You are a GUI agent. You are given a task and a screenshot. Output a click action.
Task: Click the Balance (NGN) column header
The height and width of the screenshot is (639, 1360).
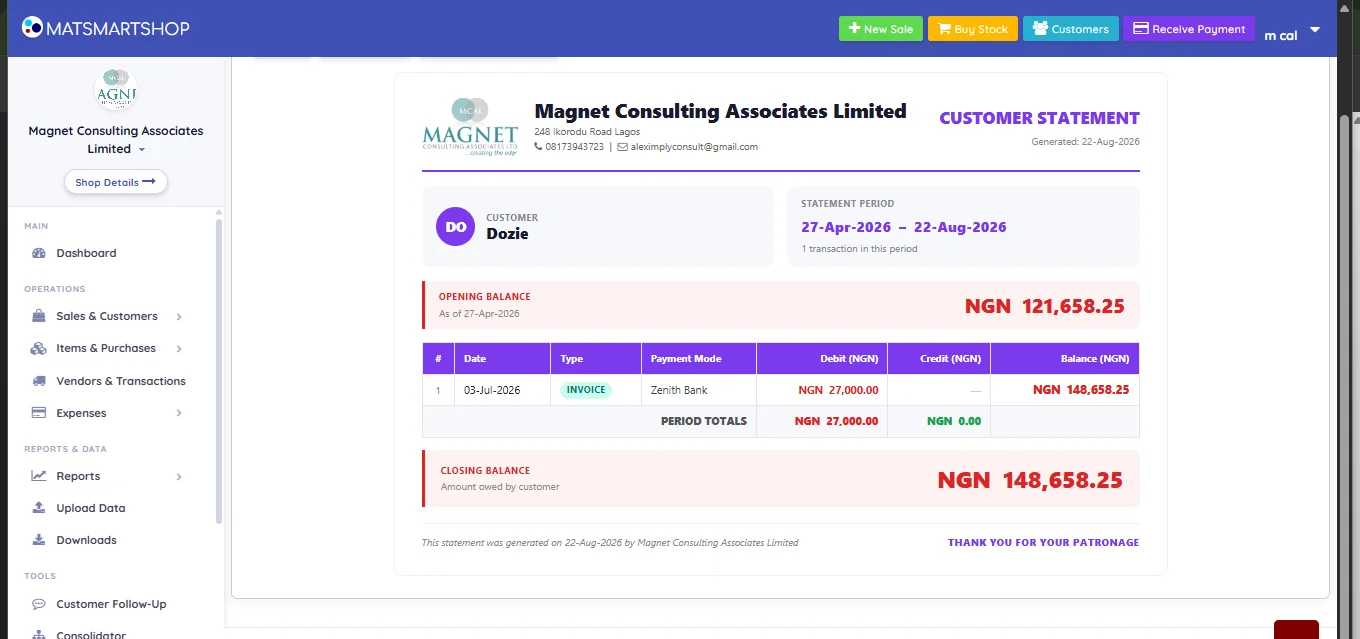click(x=1065, y=359)
